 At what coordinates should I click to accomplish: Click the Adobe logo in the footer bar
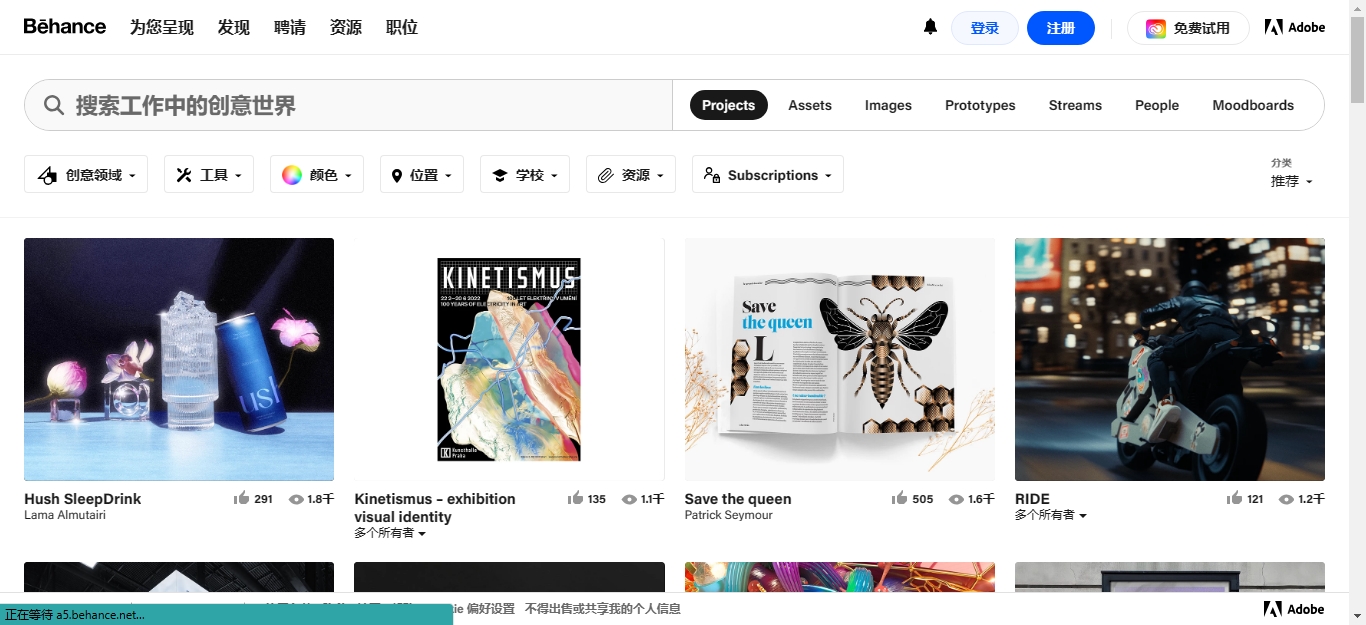(1294, 609)
